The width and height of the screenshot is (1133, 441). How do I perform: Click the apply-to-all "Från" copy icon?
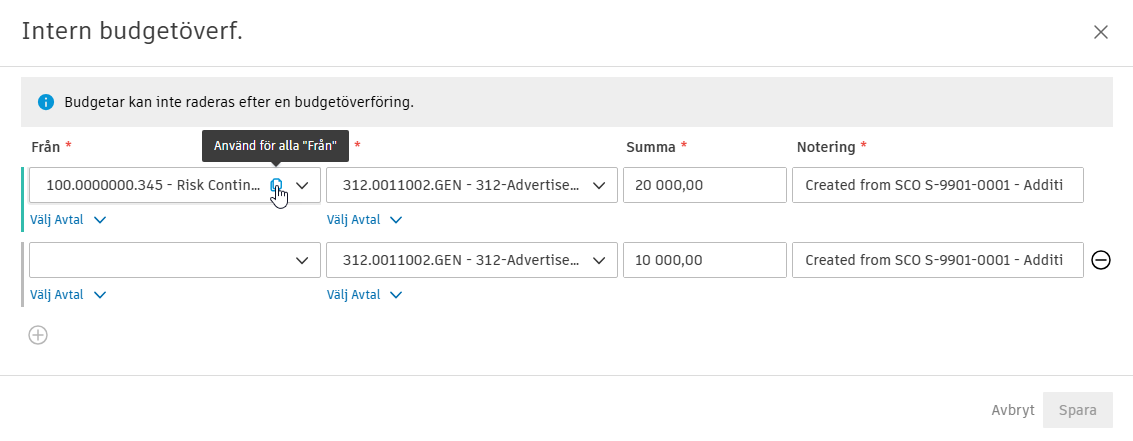coord(276,185)
